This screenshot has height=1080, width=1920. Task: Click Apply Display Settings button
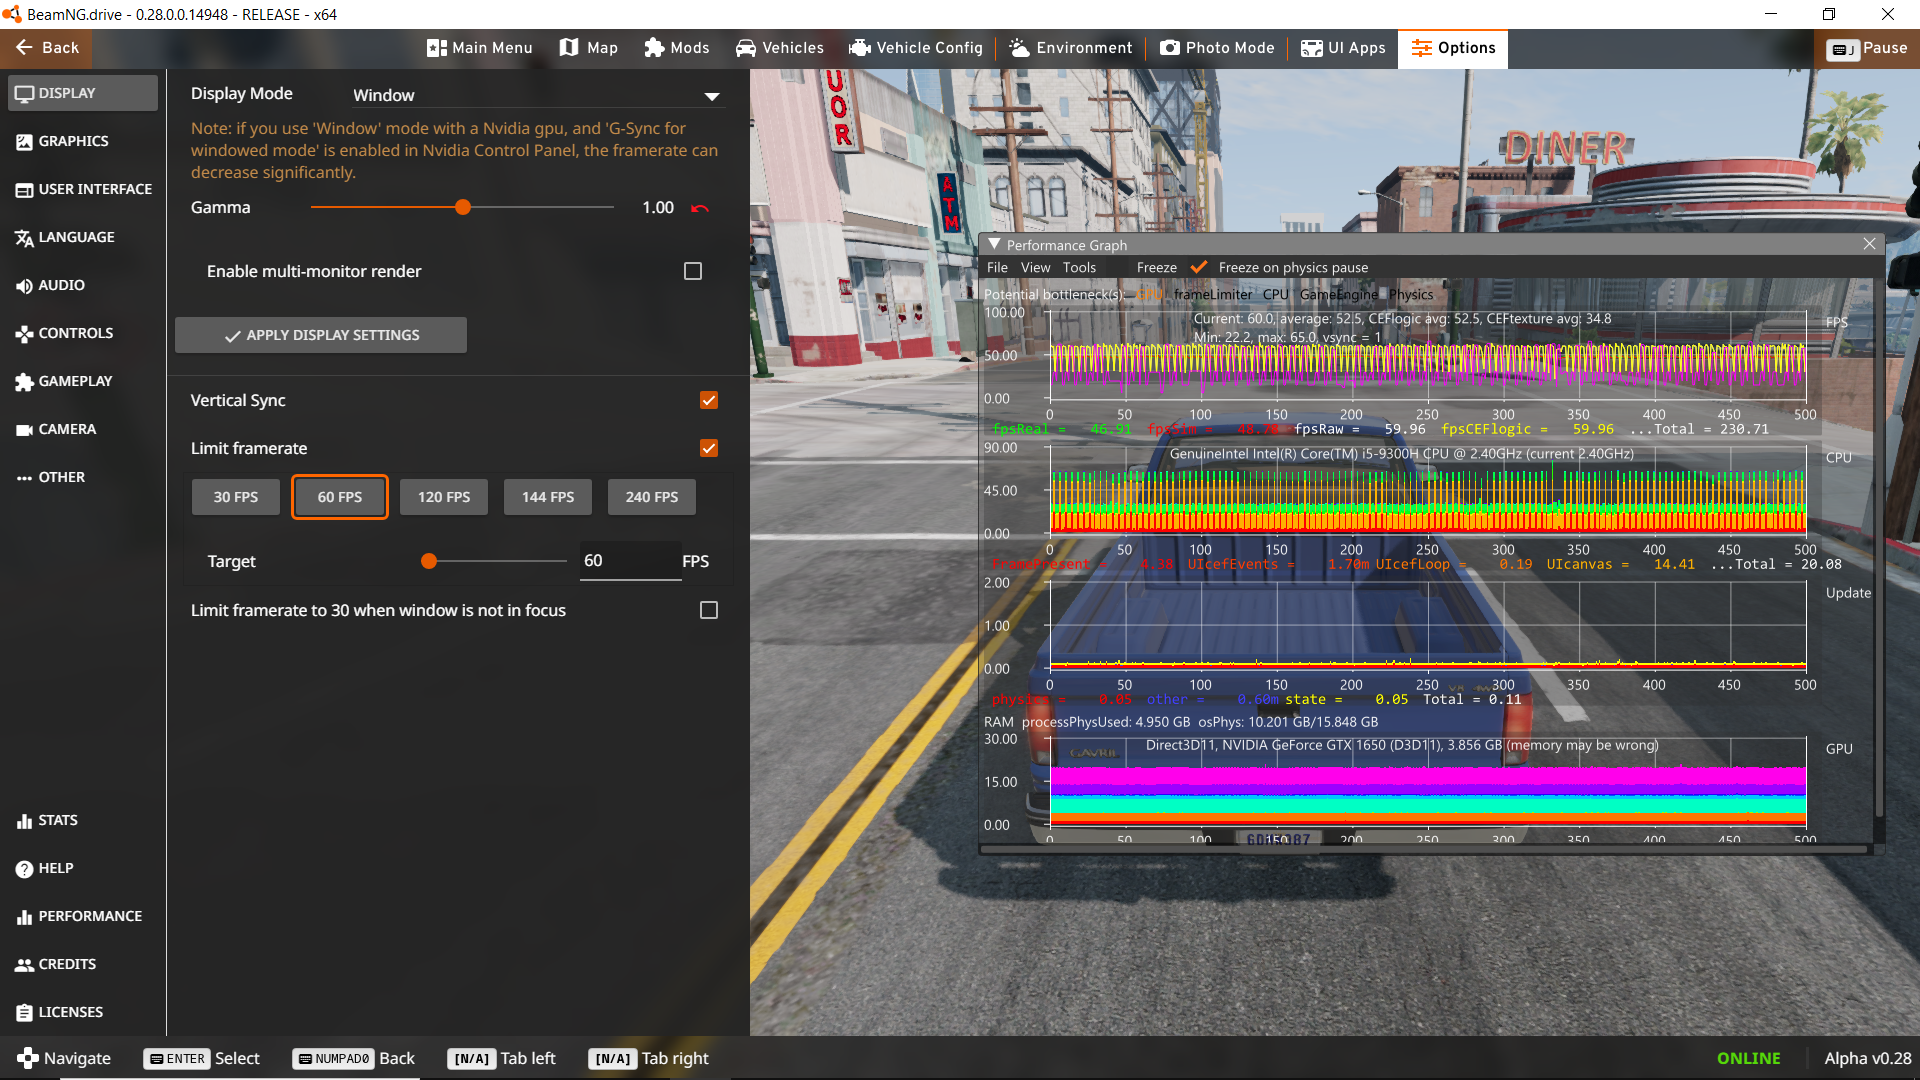(x=321, y=335)
